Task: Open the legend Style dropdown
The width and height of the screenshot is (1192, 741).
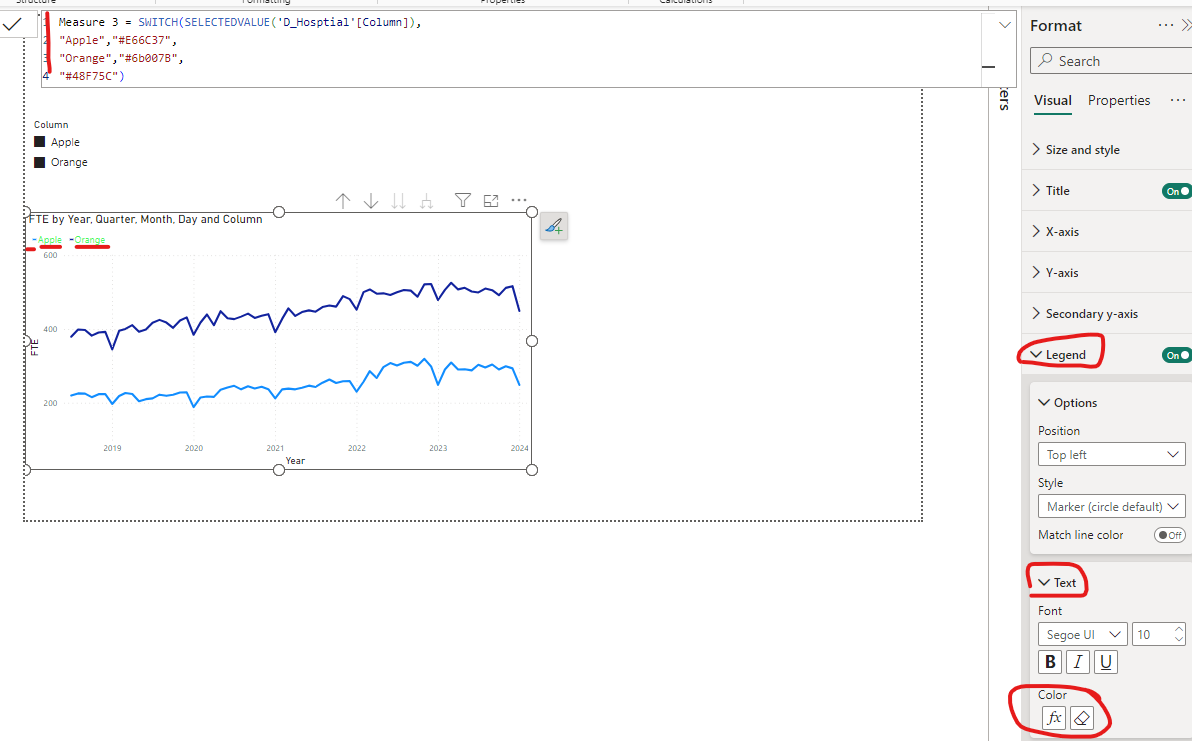Action: 1111,506
